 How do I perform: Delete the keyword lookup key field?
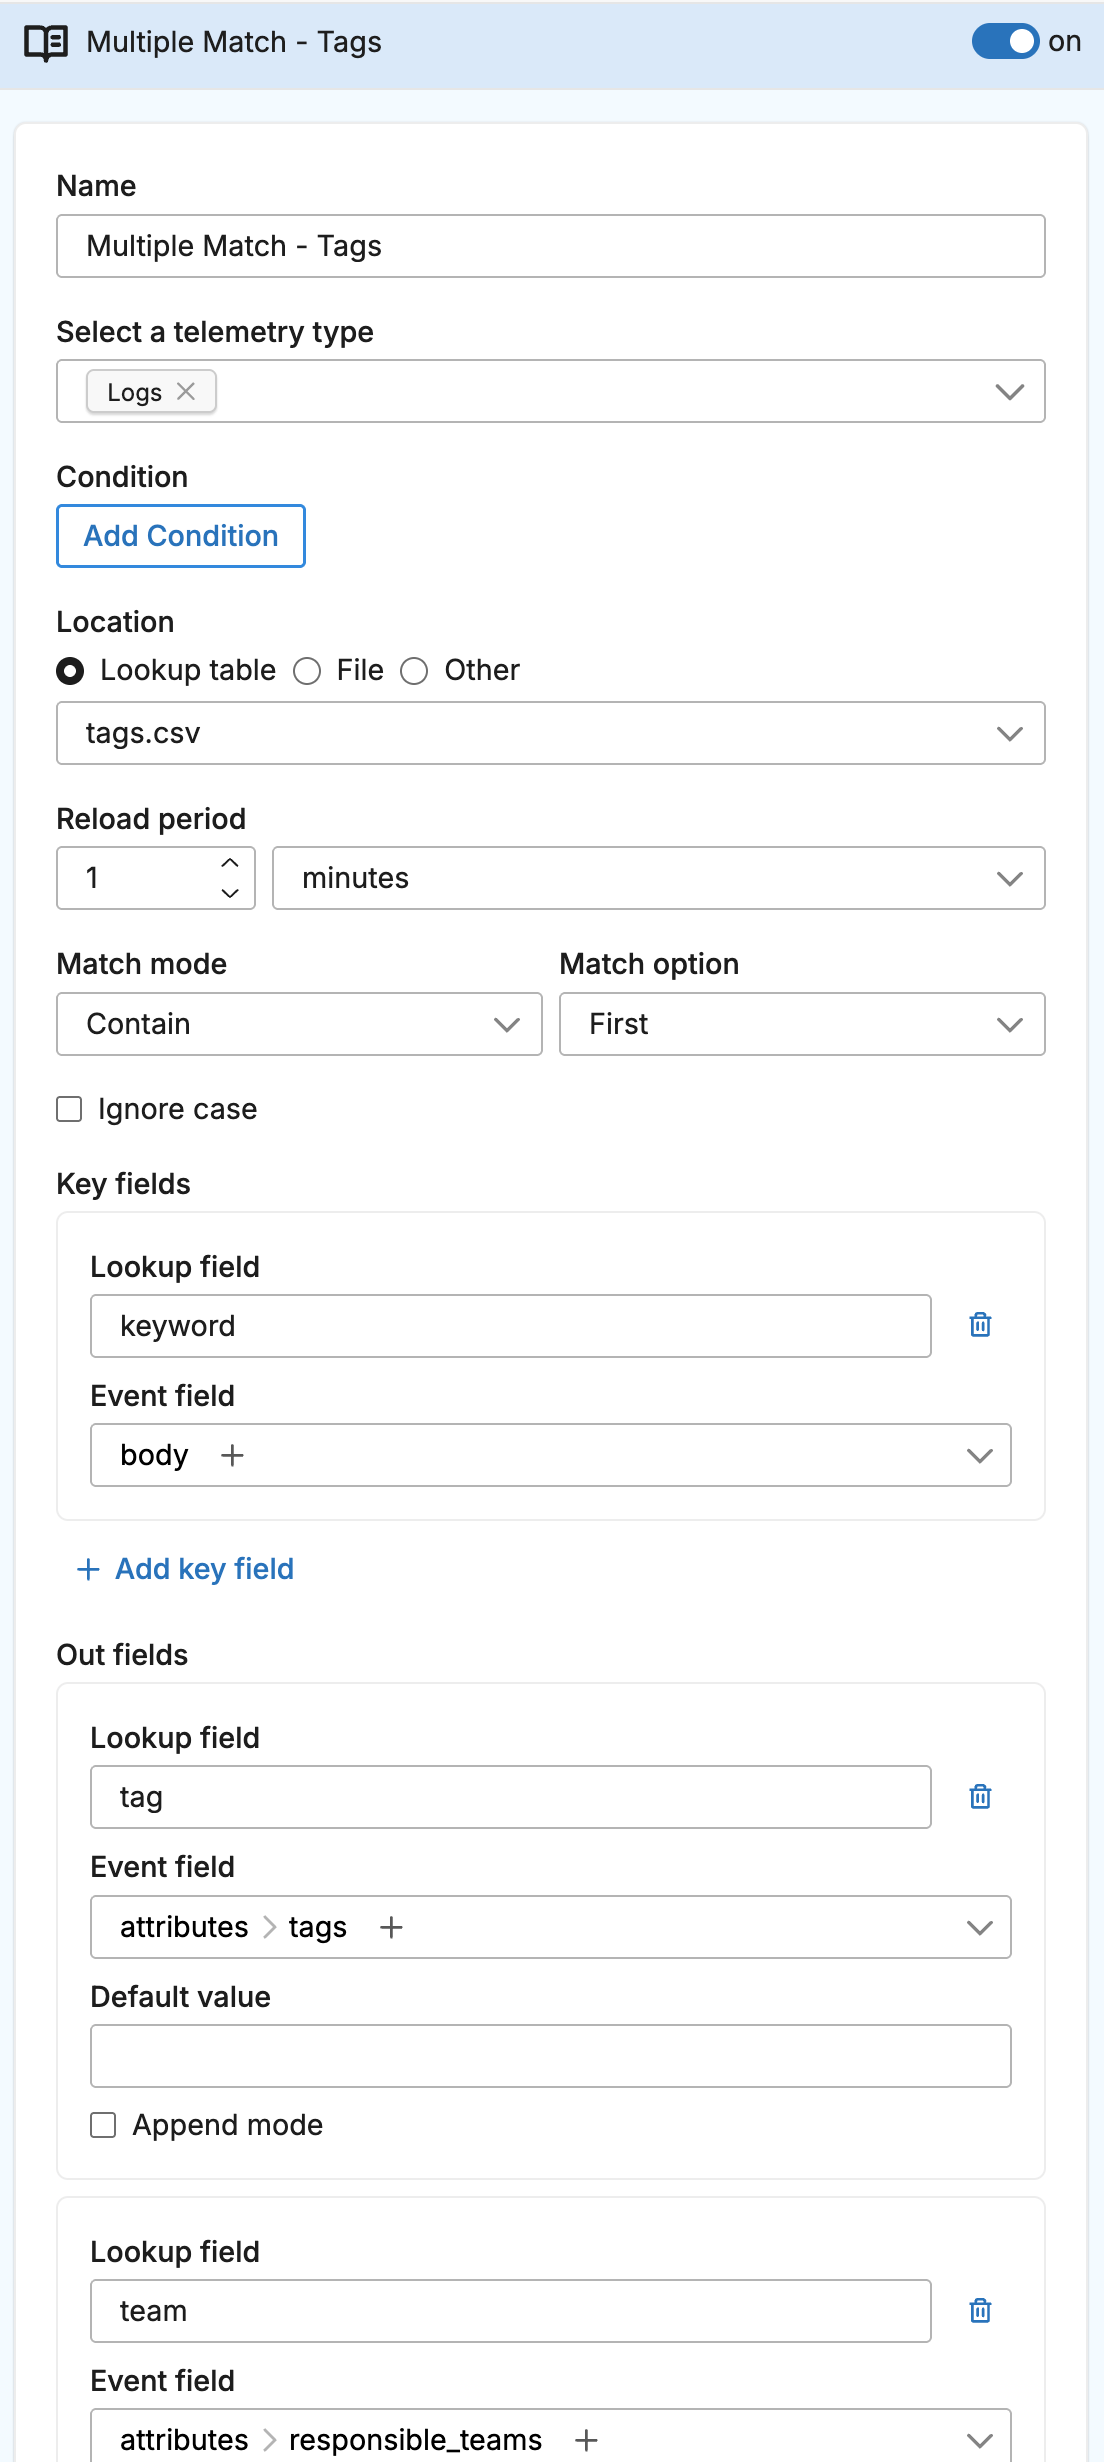[980, 1325]
